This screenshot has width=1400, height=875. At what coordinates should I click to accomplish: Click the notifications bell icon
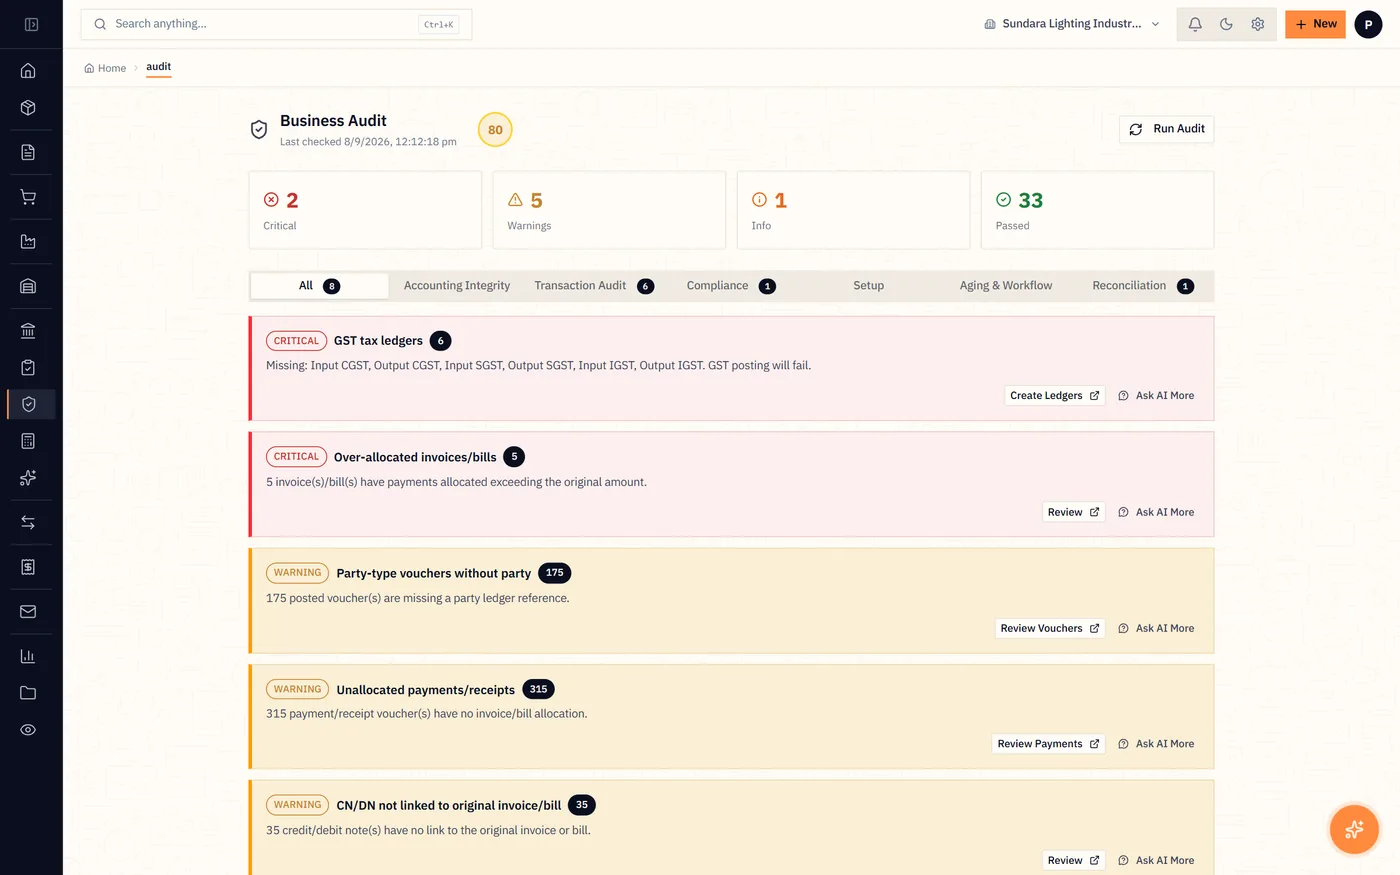coord(1195,24)
